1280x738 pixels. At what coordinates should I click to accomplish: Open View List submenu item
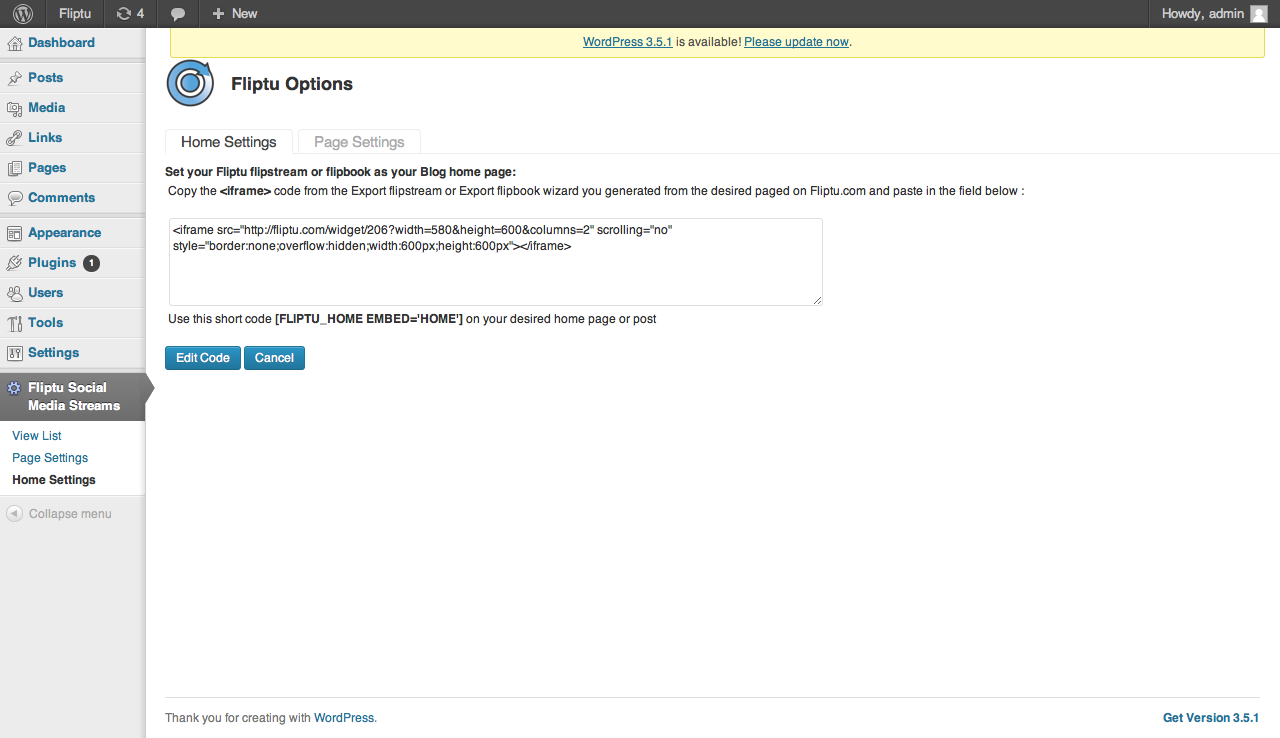point(37,436)
